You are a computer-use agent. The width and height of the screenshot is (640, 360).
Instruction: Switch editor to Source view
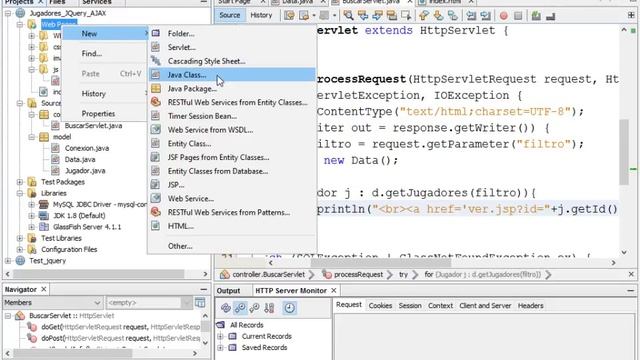[x=229, y=15]
